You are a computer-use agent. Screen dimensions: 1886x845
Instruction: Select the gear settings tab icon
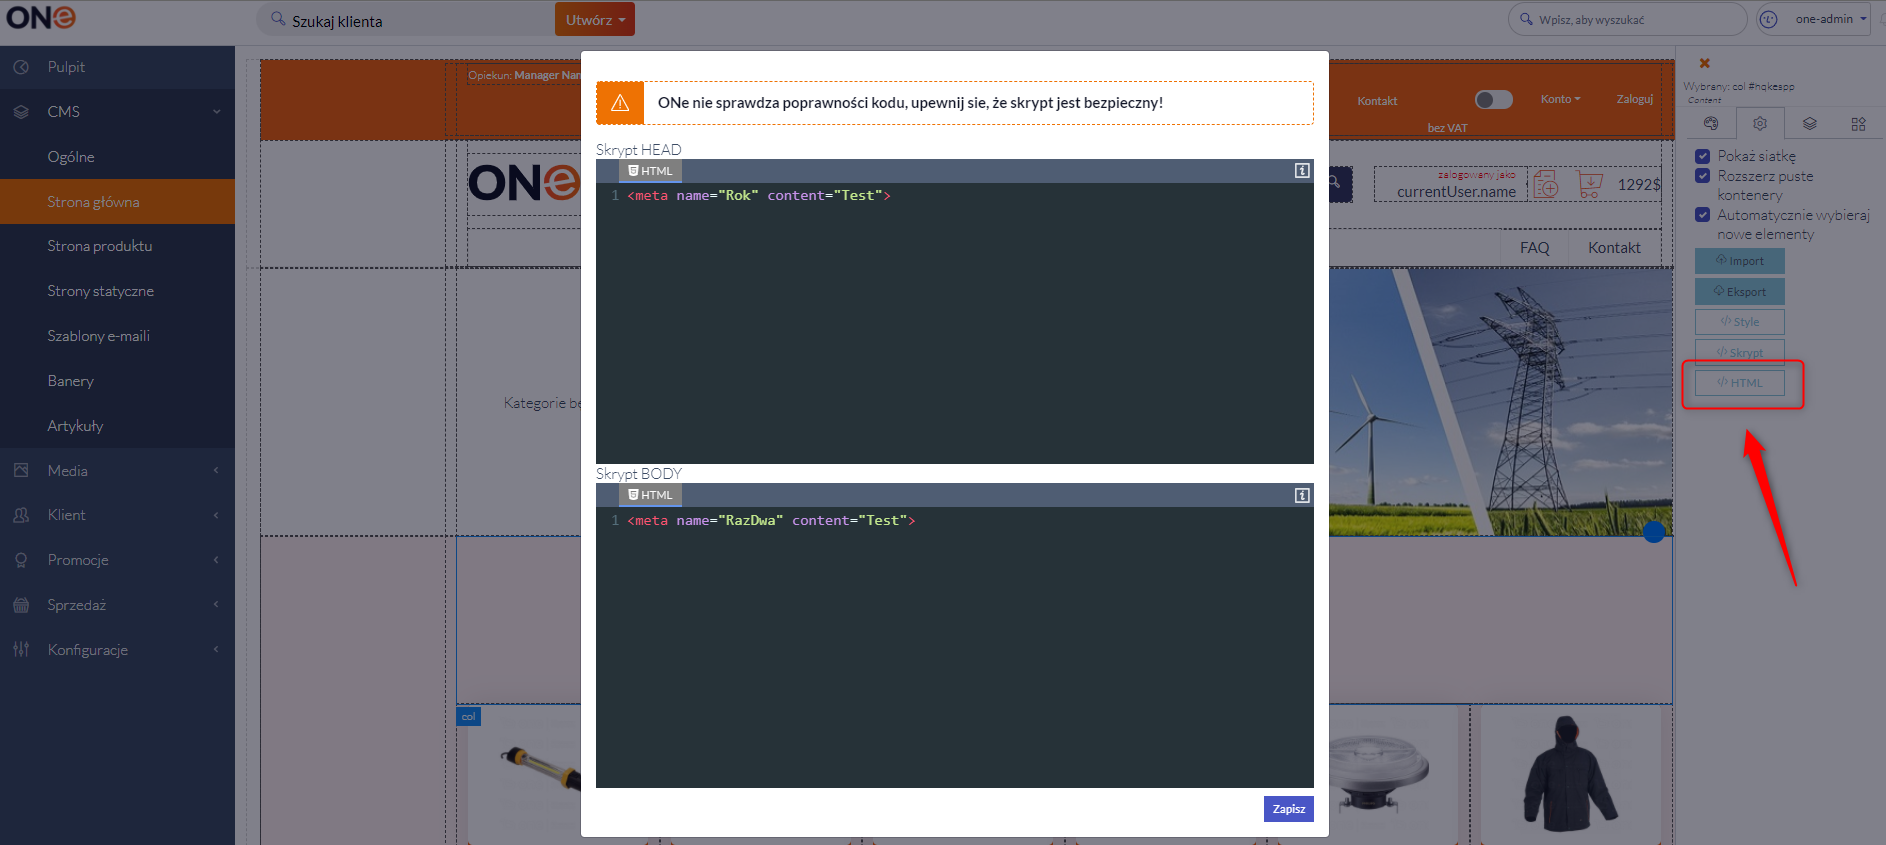pyautogui.click(x=1760, y=124)
